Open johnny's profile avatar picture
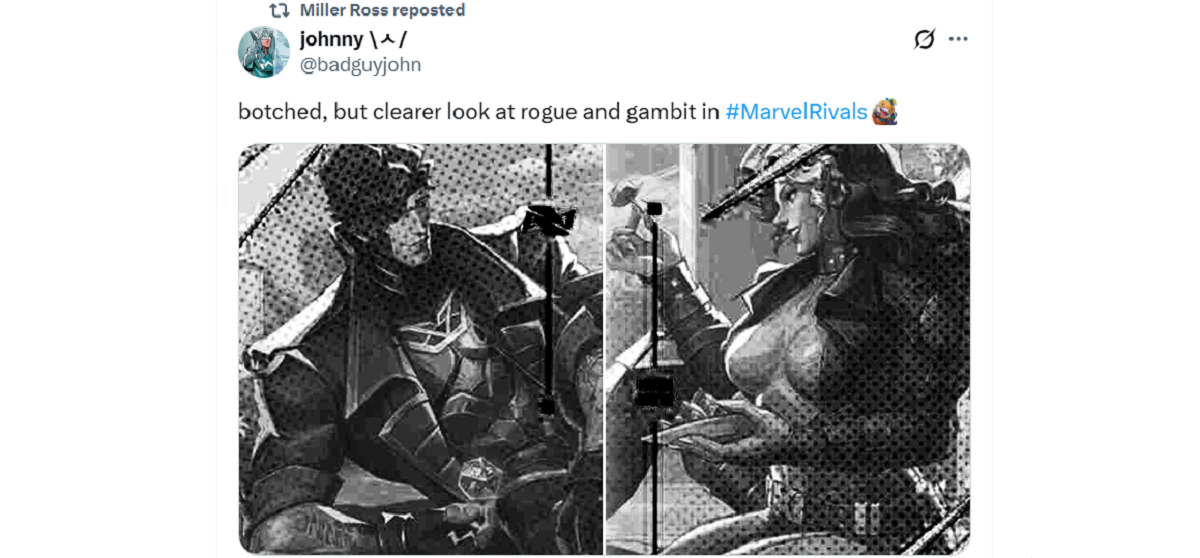1200x558 pixels. [x=263, y=52]
